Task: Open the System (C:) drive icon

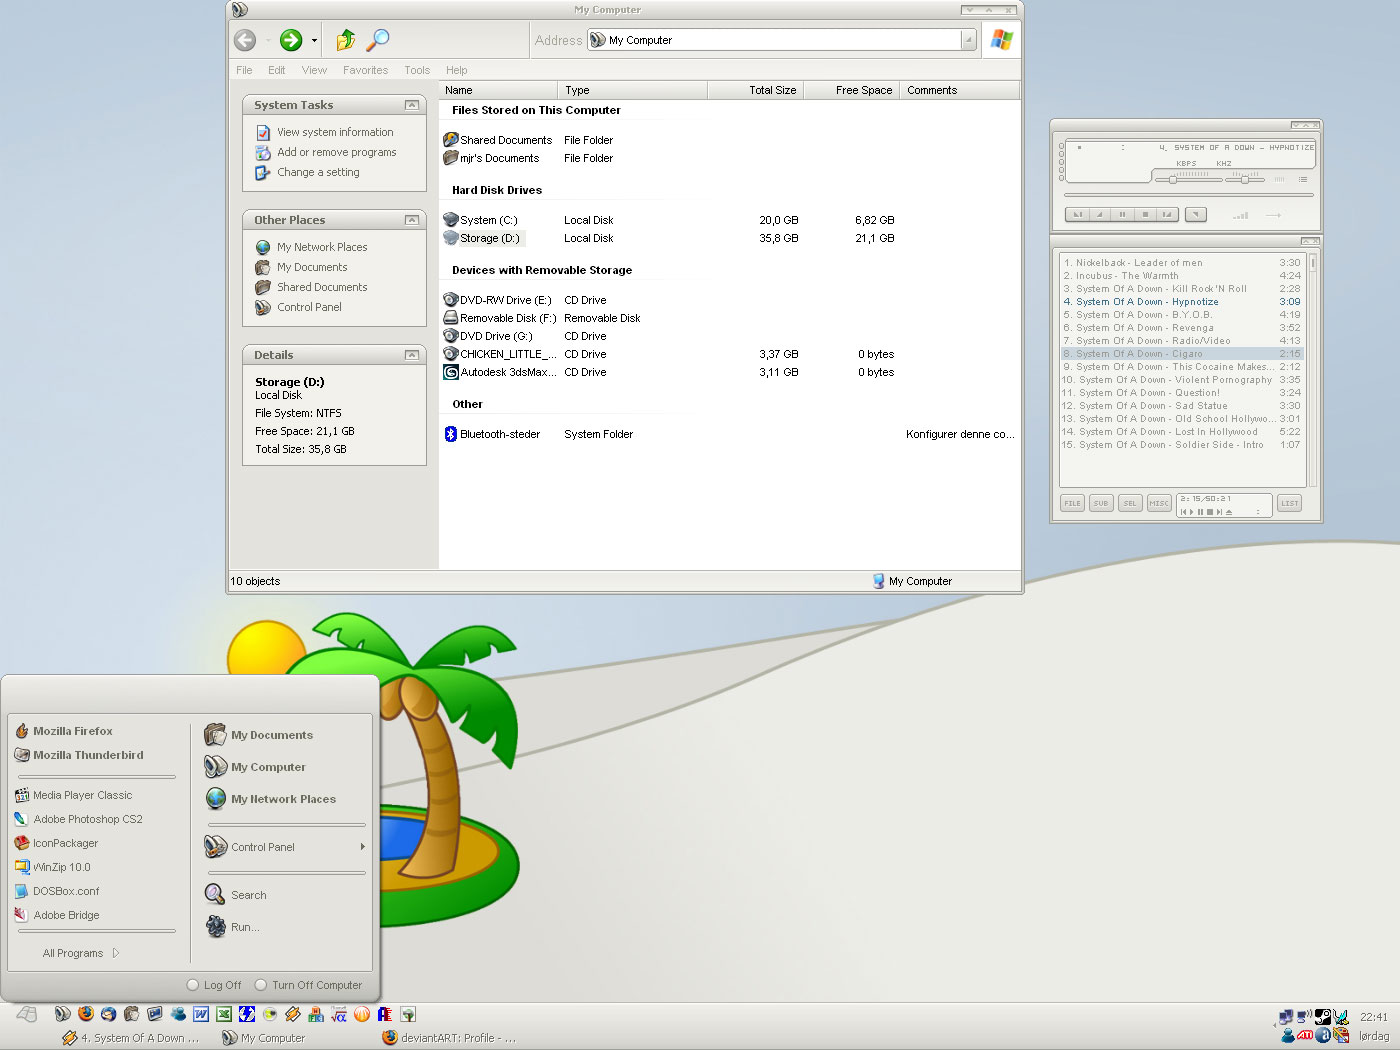Action: (x=451, y=220)
